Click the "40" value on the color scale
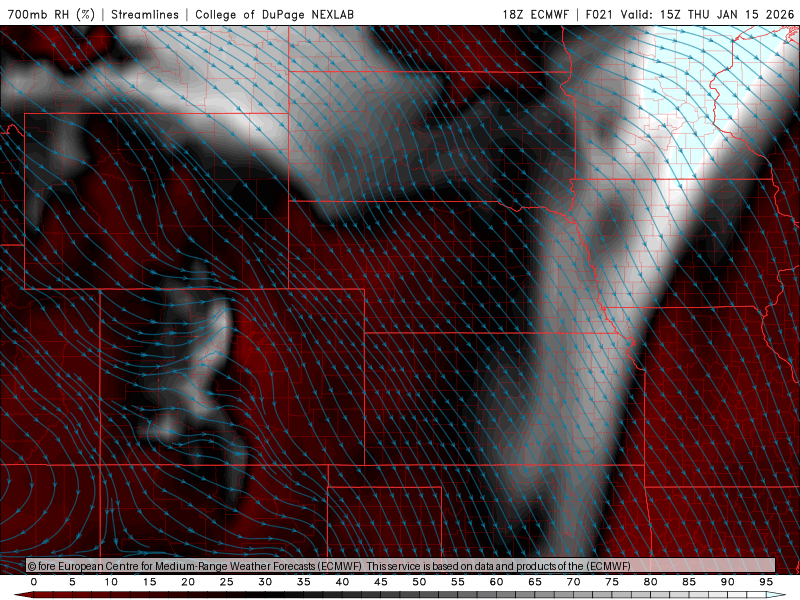 tap(342, 582)
